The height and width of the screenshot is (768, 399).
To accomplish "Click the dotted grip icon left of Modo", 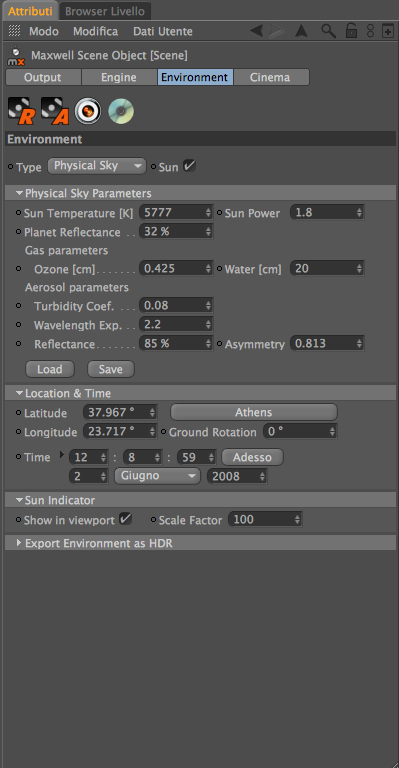I will click(x=15, y=31).
